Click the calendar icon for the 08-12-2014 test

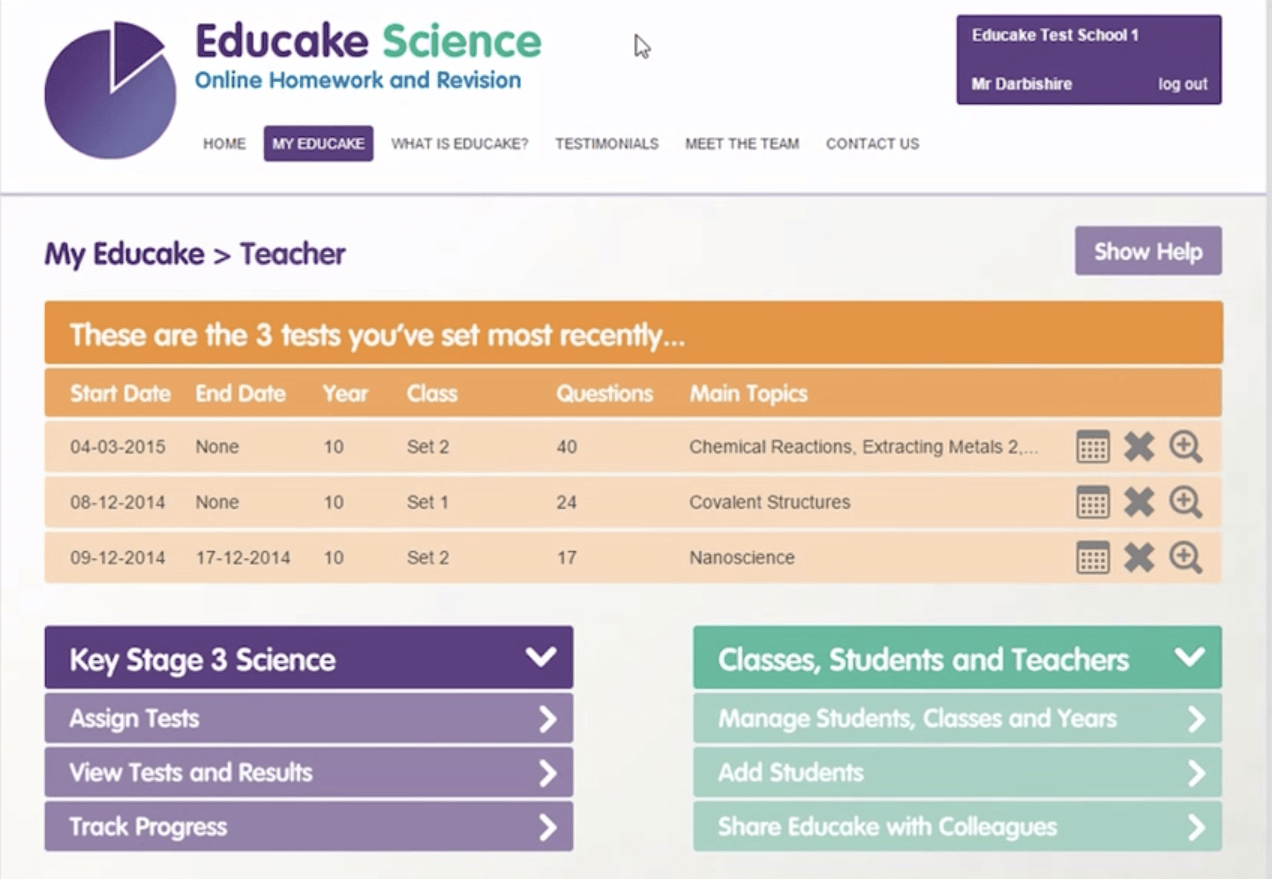[1093, 502]
